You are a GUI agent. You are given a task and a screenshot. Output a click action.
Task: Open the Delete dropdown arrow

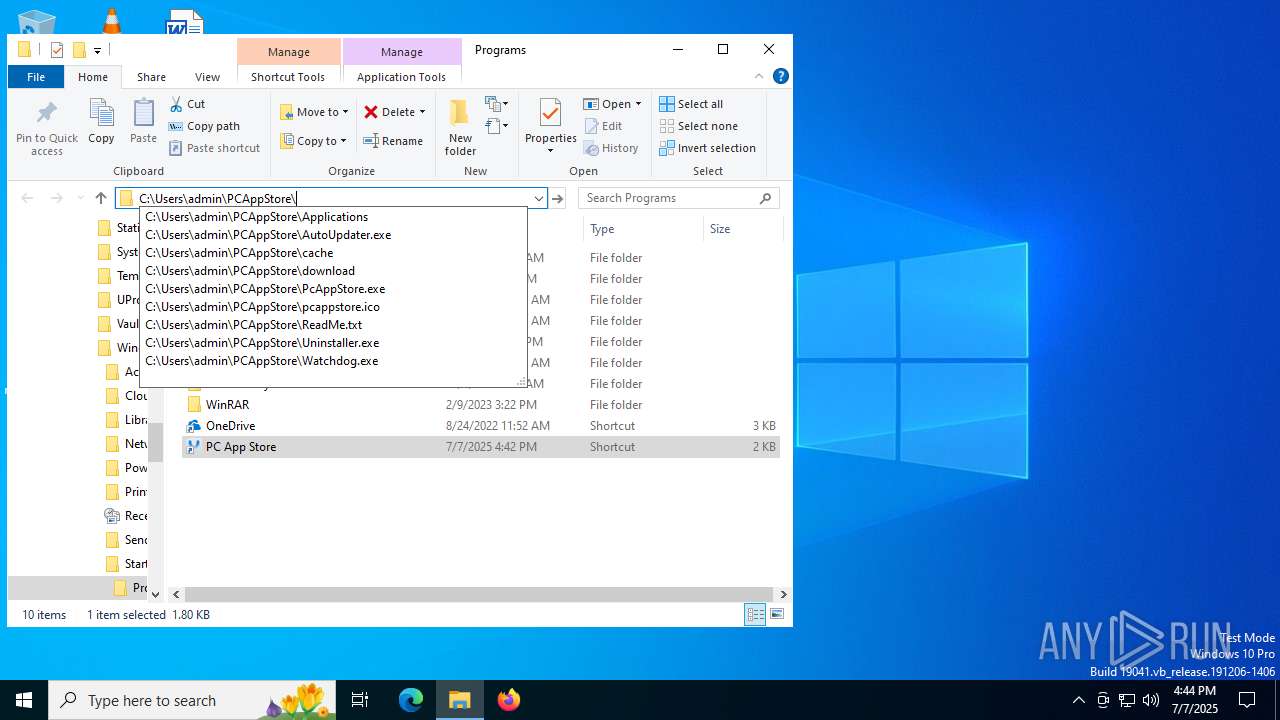click(x=422, y=112)
